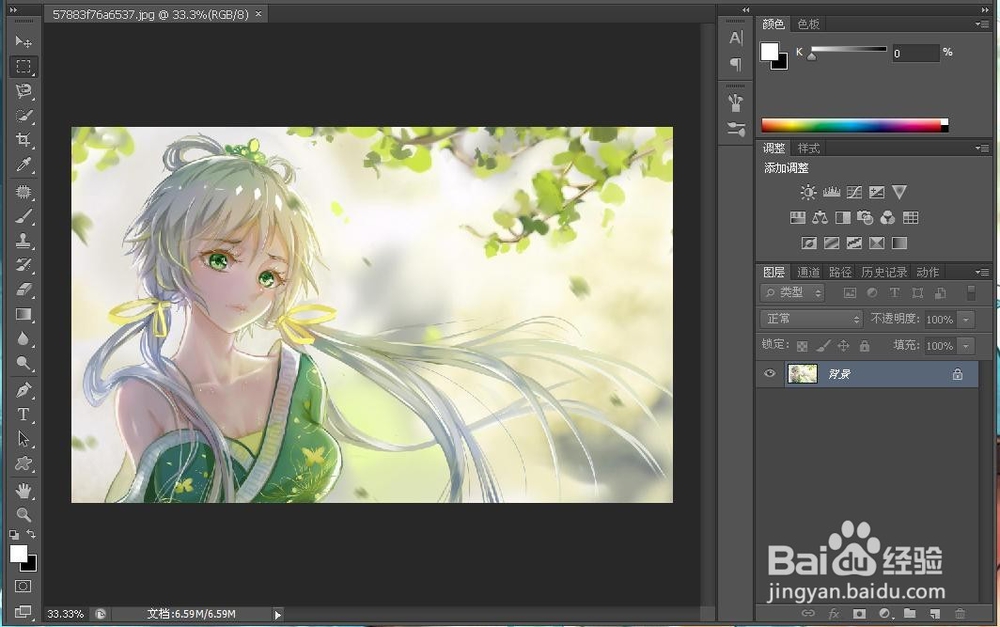Toggle lock all in 锁定 row
Screen dimensions: 1000x627
coord(864,346)
